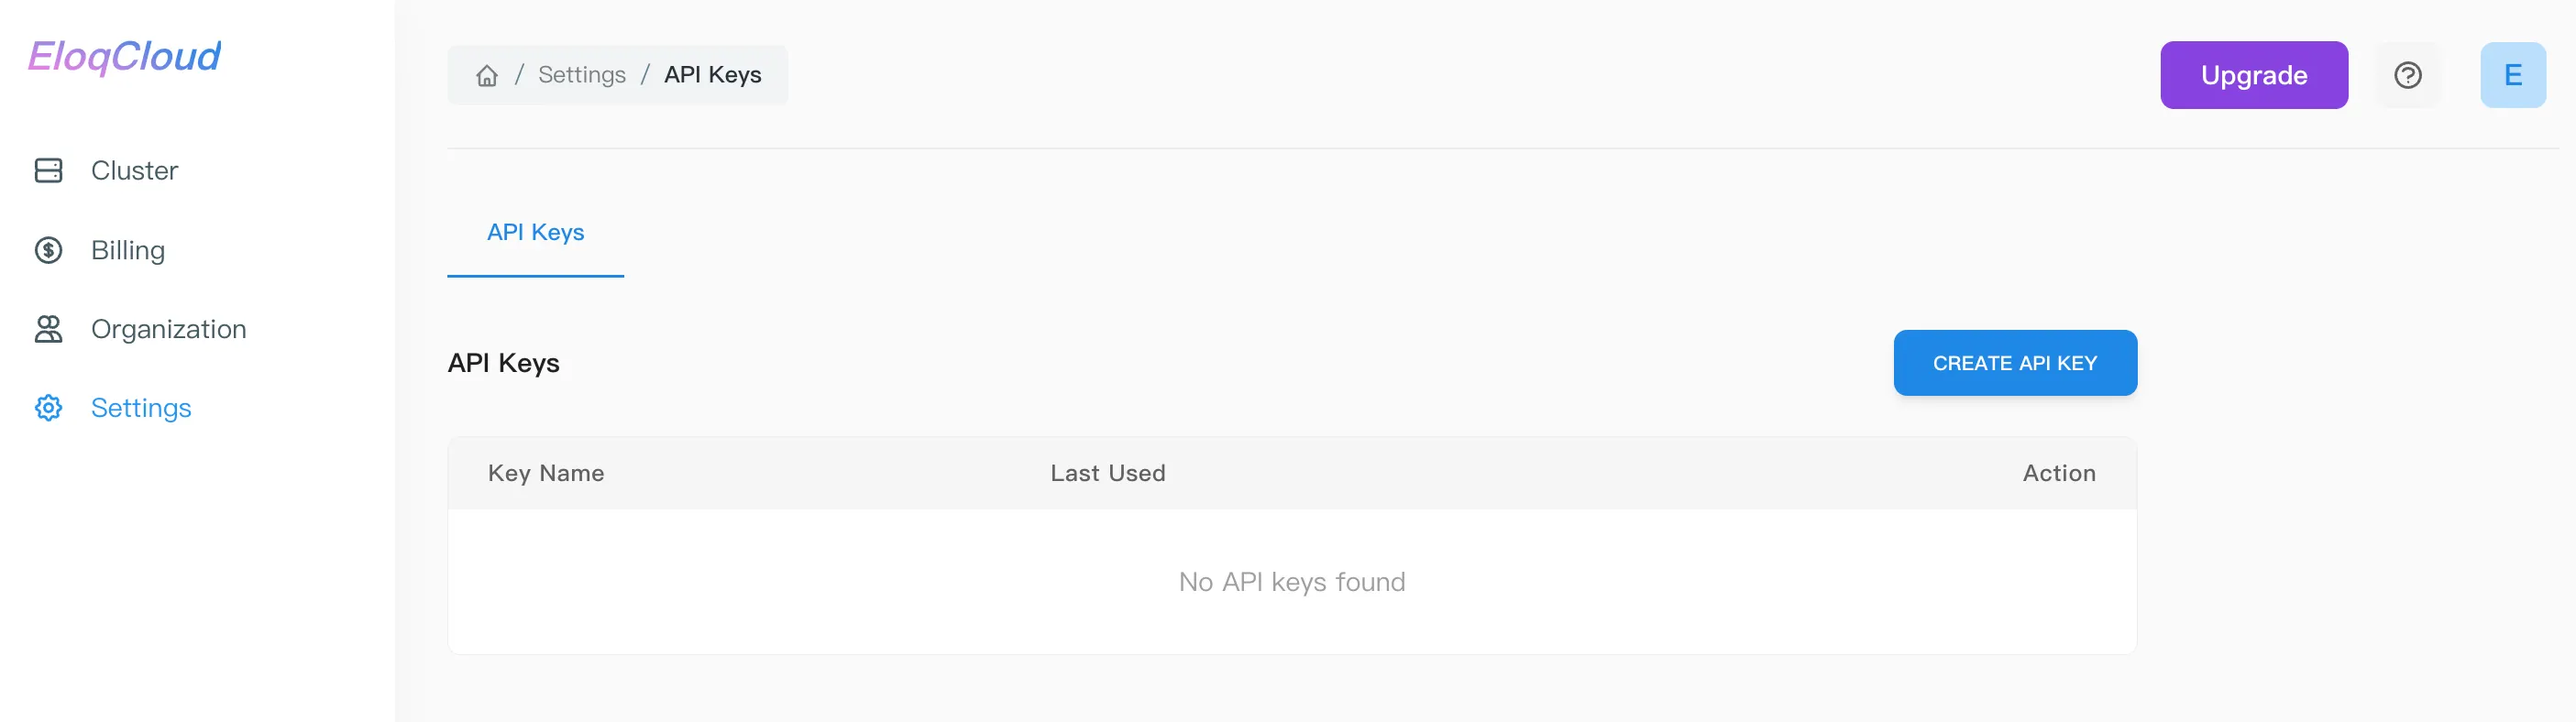Open the Cluster section from the sidebar
Viewport: 2576px width, 722px height.
click(134, 170)
